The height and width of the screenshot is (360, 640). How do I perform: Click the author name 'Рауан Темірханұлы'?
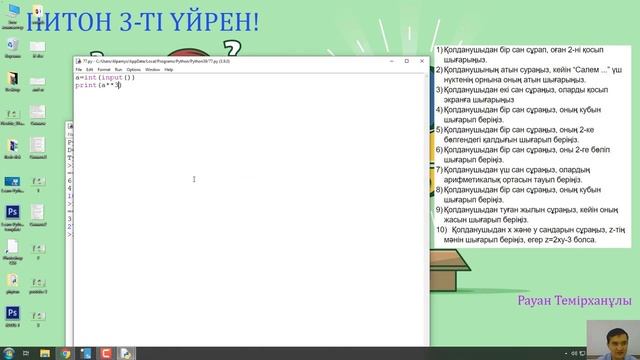click(574, 301)
